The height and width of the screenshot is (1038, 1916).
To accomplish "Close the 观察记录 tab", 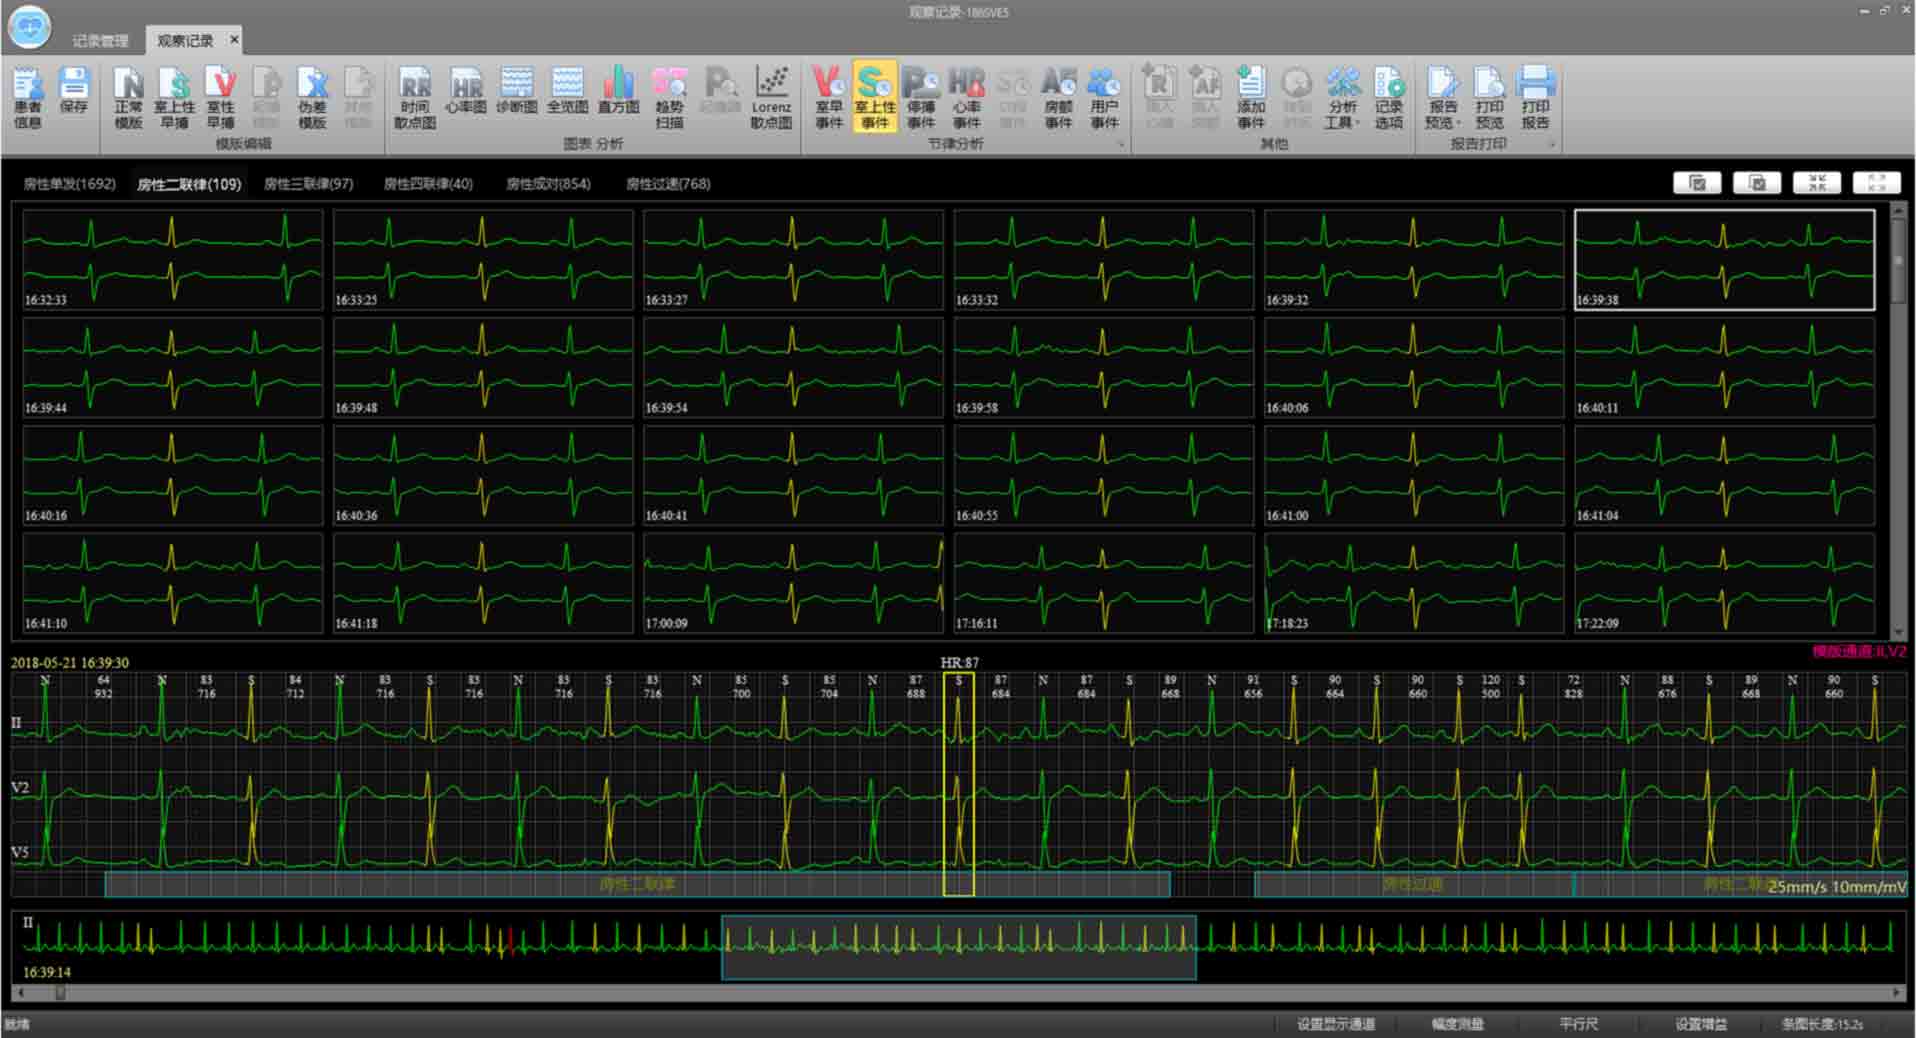I will pos(234,40).
